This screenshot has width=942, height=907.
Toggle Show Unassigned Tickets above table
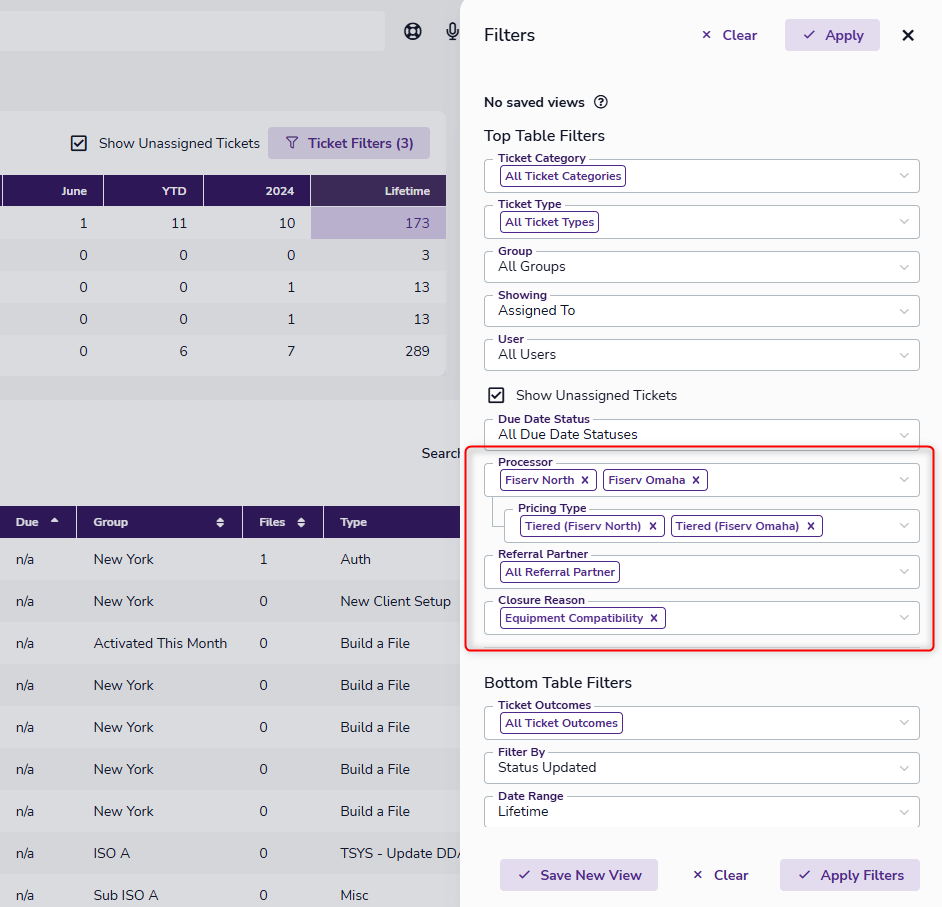[79, 143]
